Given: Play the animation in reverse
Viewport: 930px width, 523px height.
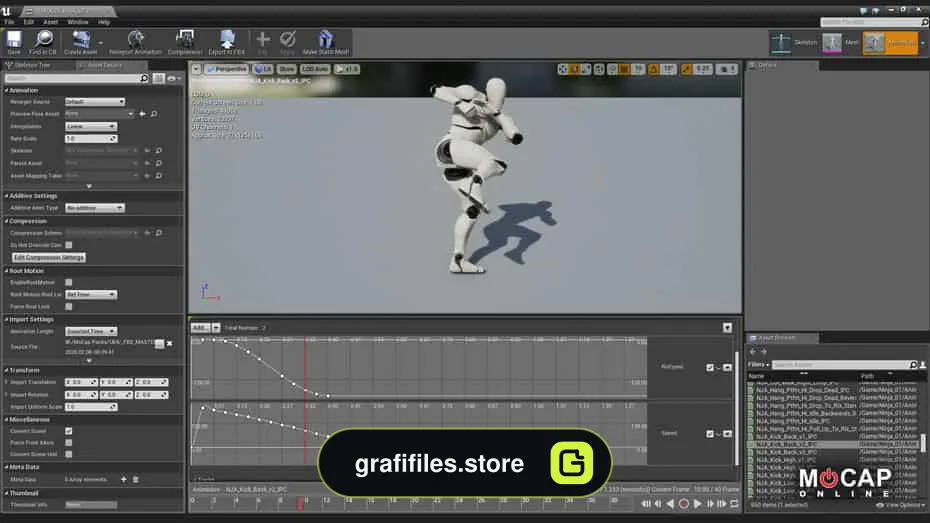Looking at the screenshot, I should (670, 503).
